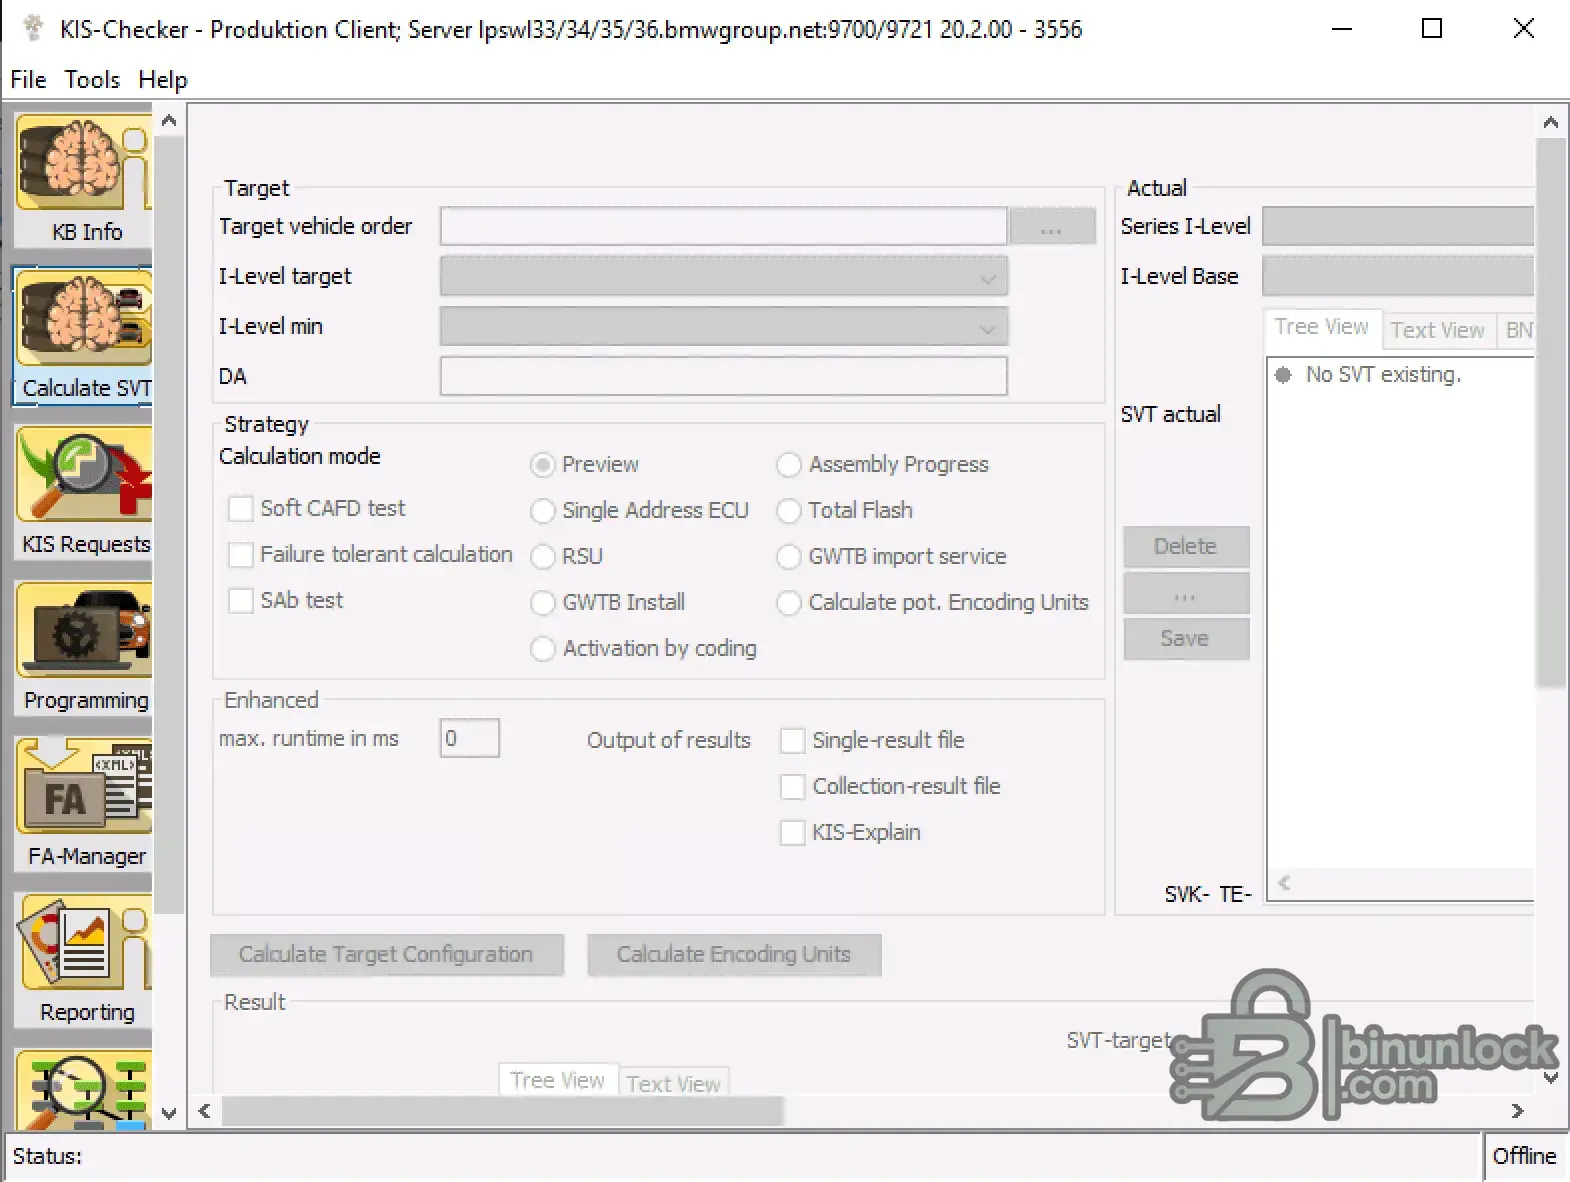Choose Single Address ECU mode
The width and height of the screenshot is (1570, 1182).
coord(543,511)
